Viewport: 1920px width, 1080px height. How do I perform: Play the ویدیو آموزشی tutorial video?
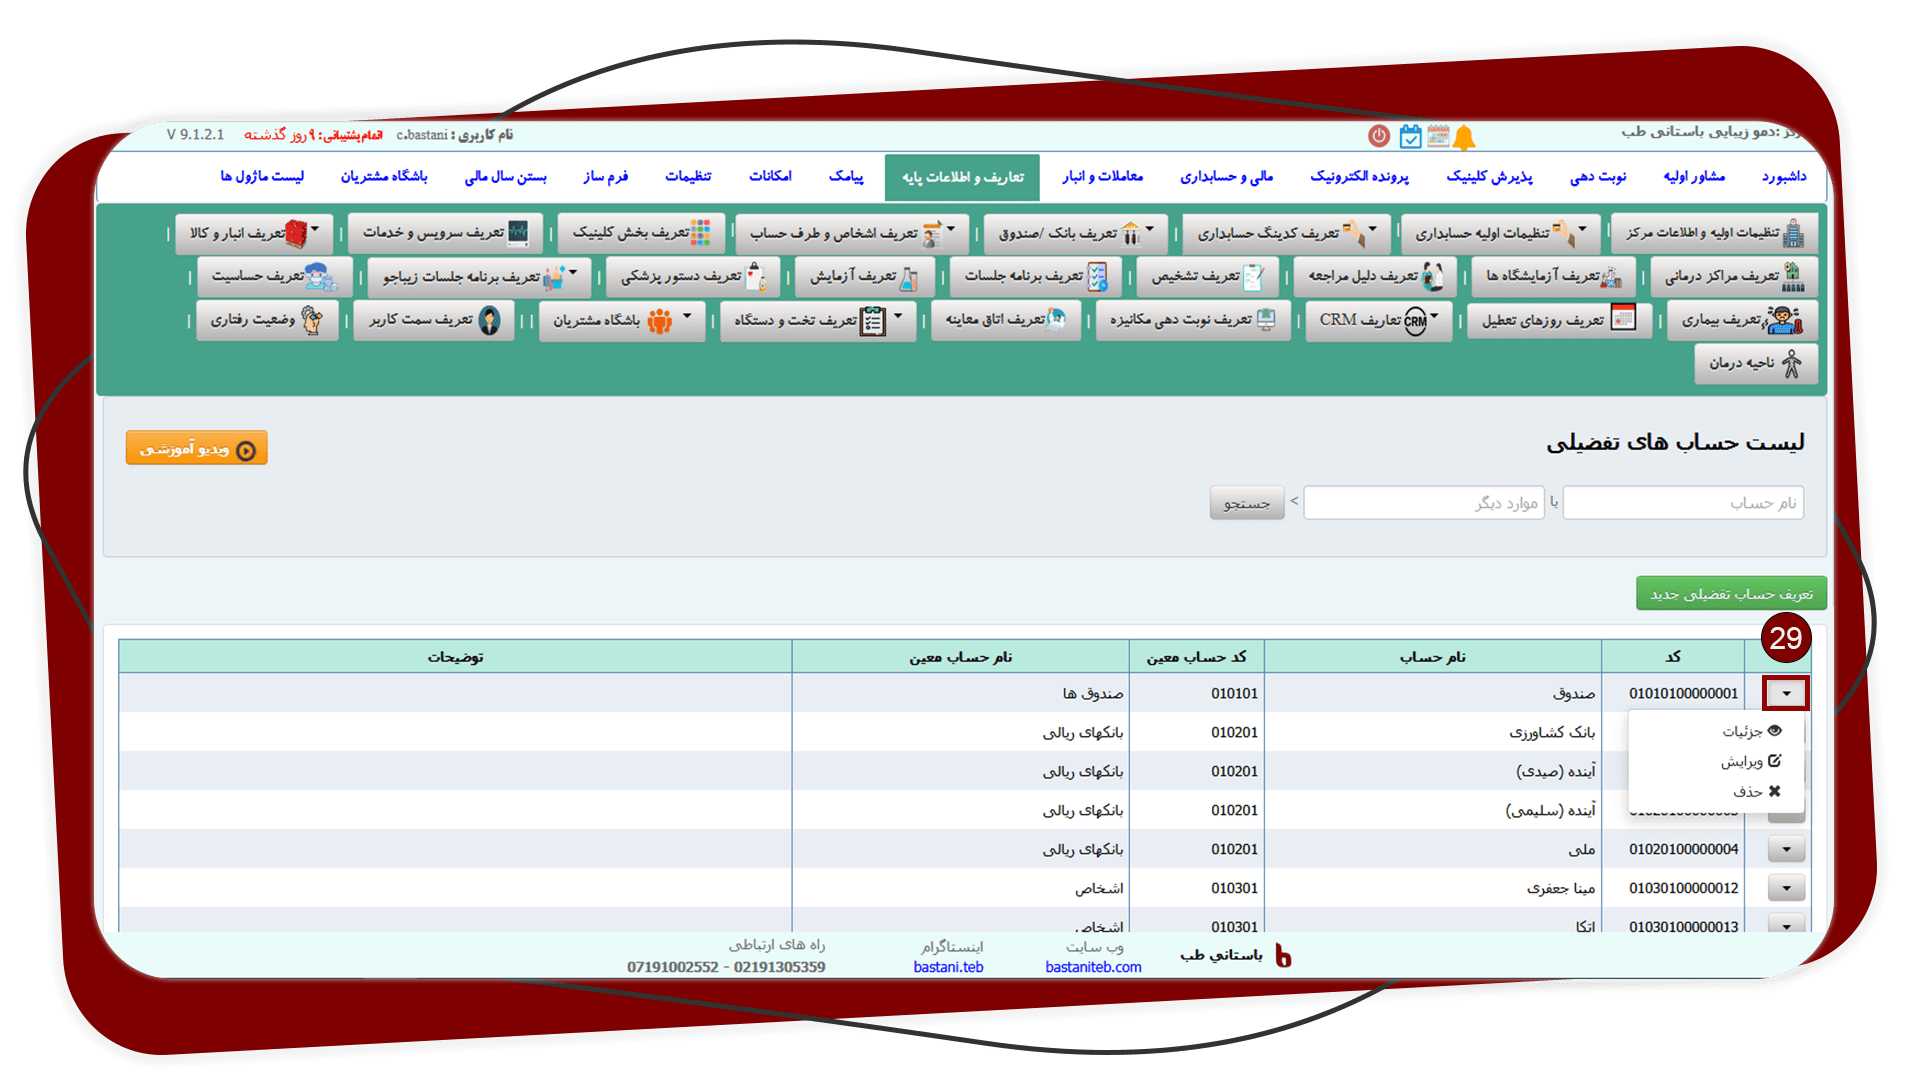tap(196, 449)
